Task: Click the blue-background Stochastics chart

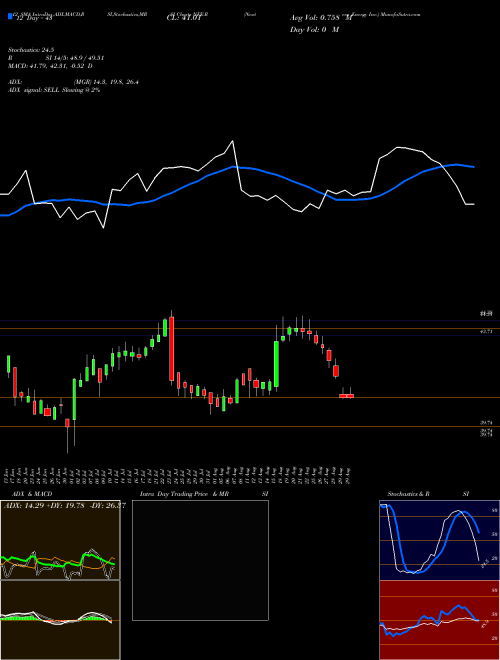Action: click(439, 540)
